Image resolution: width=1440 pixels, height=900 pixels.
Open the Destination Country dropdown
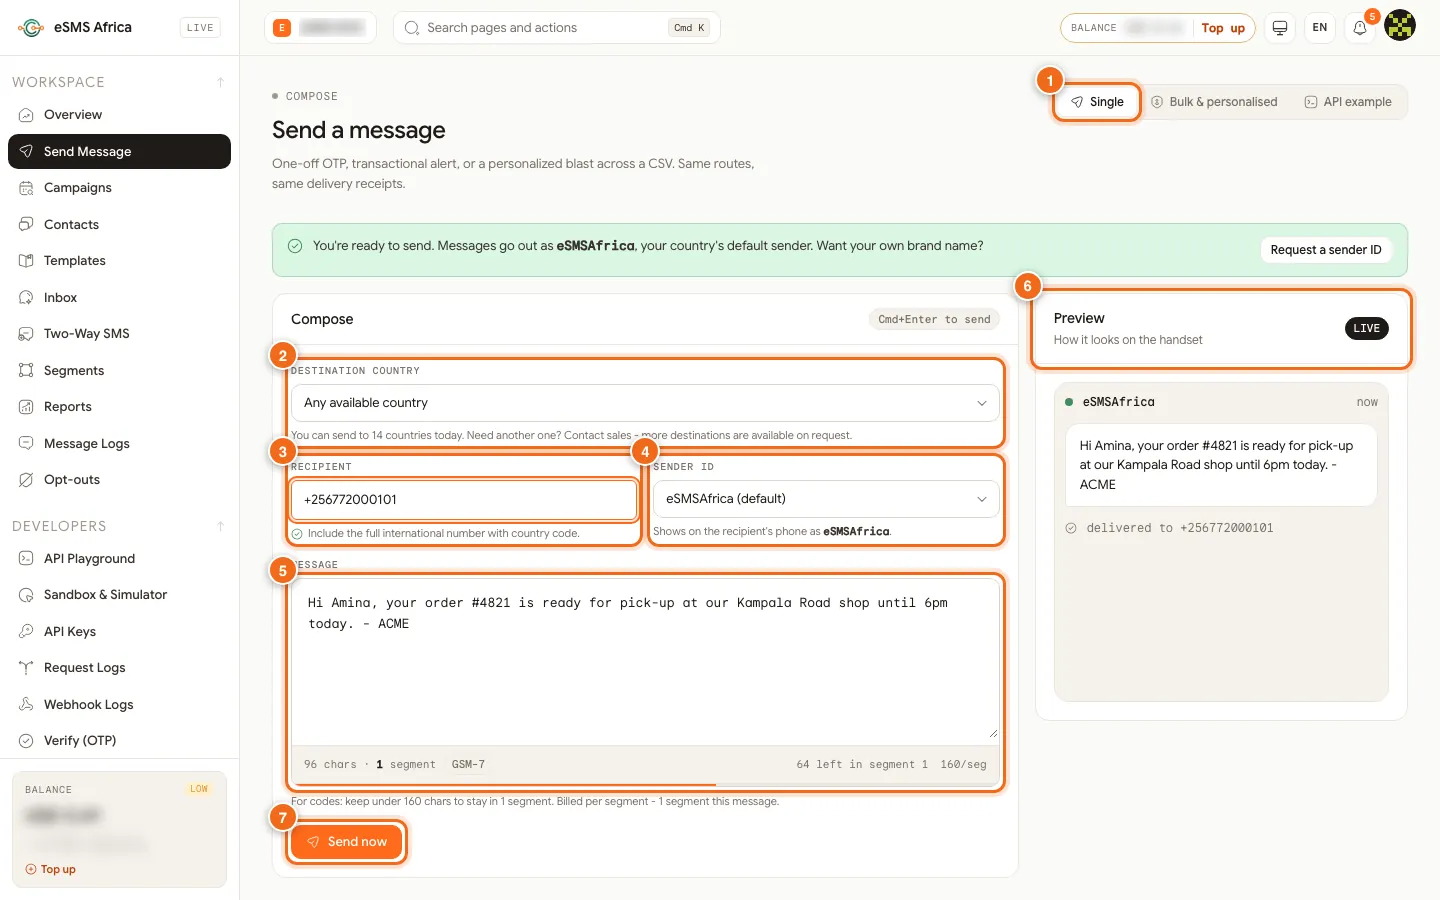point(645,403)
